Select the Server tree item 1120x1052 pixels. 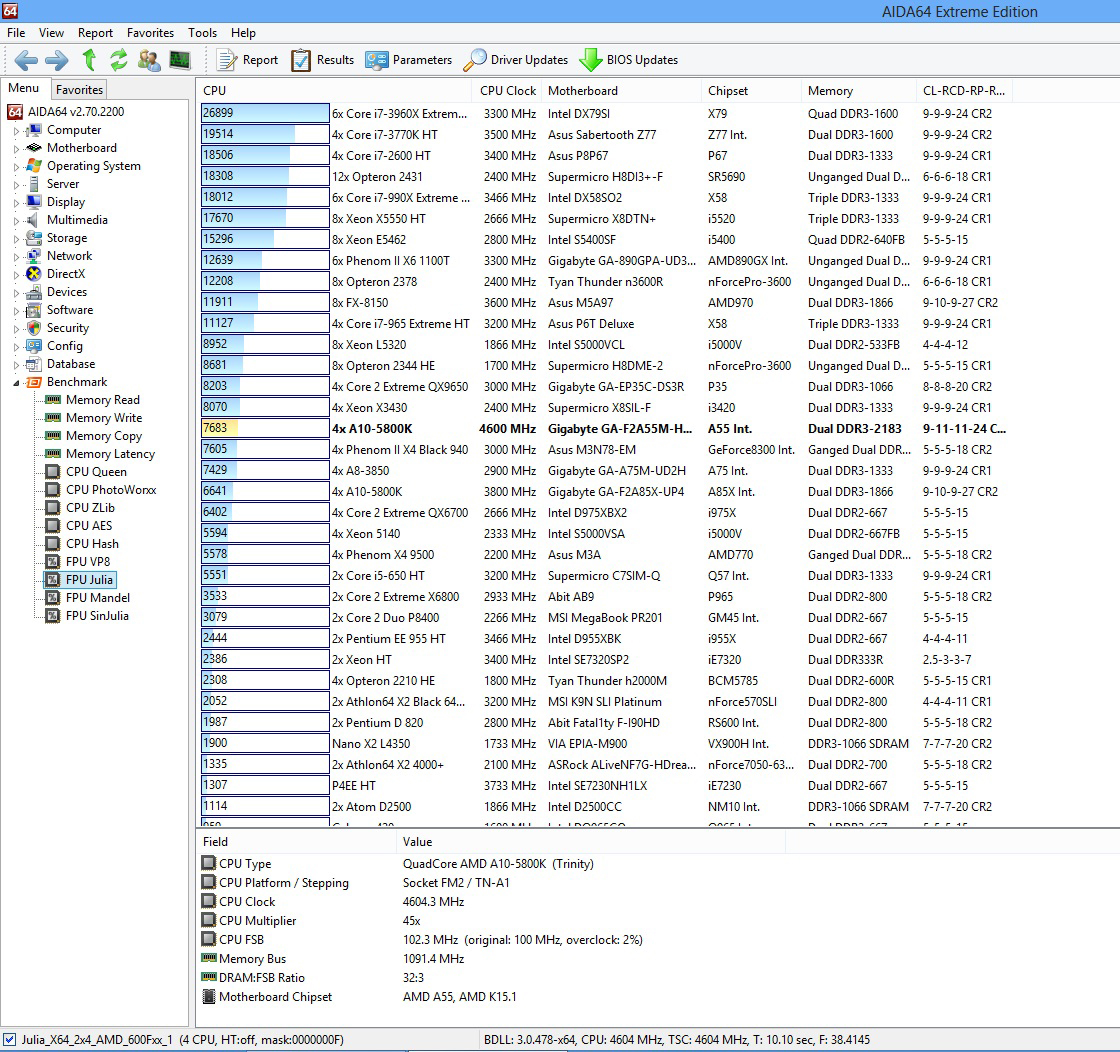point(63,184)
